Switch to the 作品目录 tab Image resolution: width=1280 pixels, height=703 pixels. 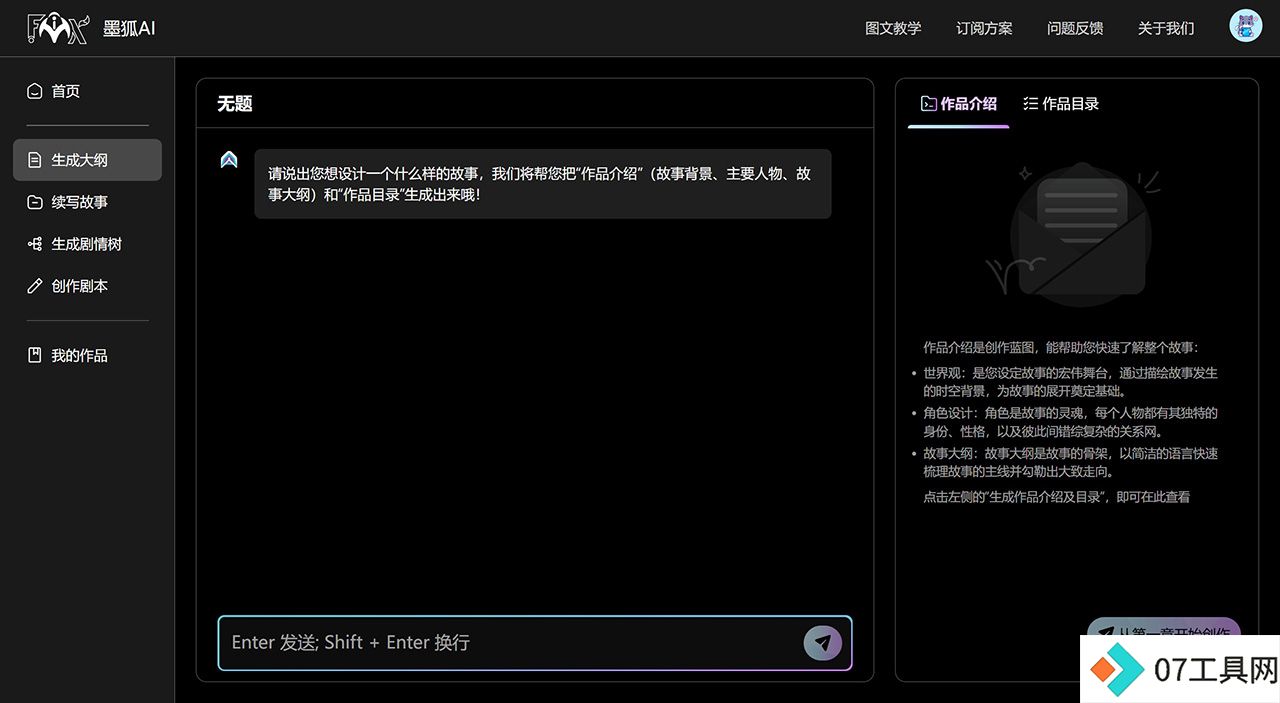point(1060,103)
